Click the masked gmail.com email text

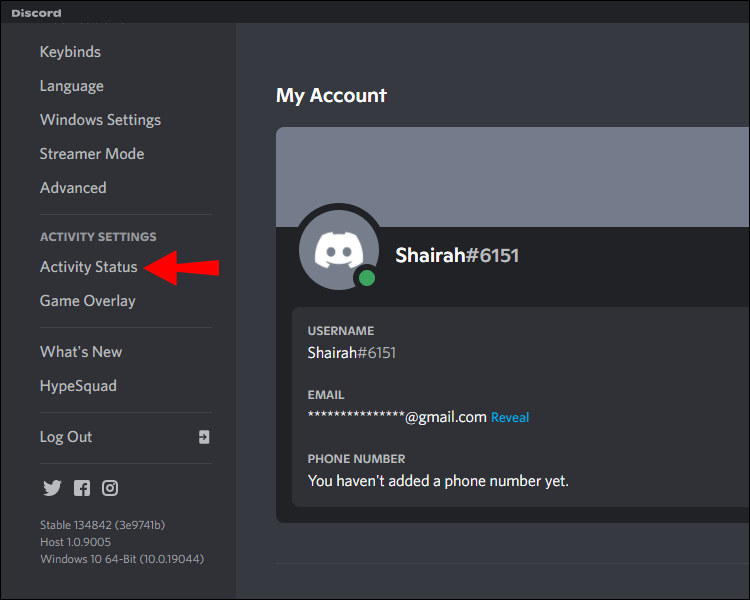[397, 417]
